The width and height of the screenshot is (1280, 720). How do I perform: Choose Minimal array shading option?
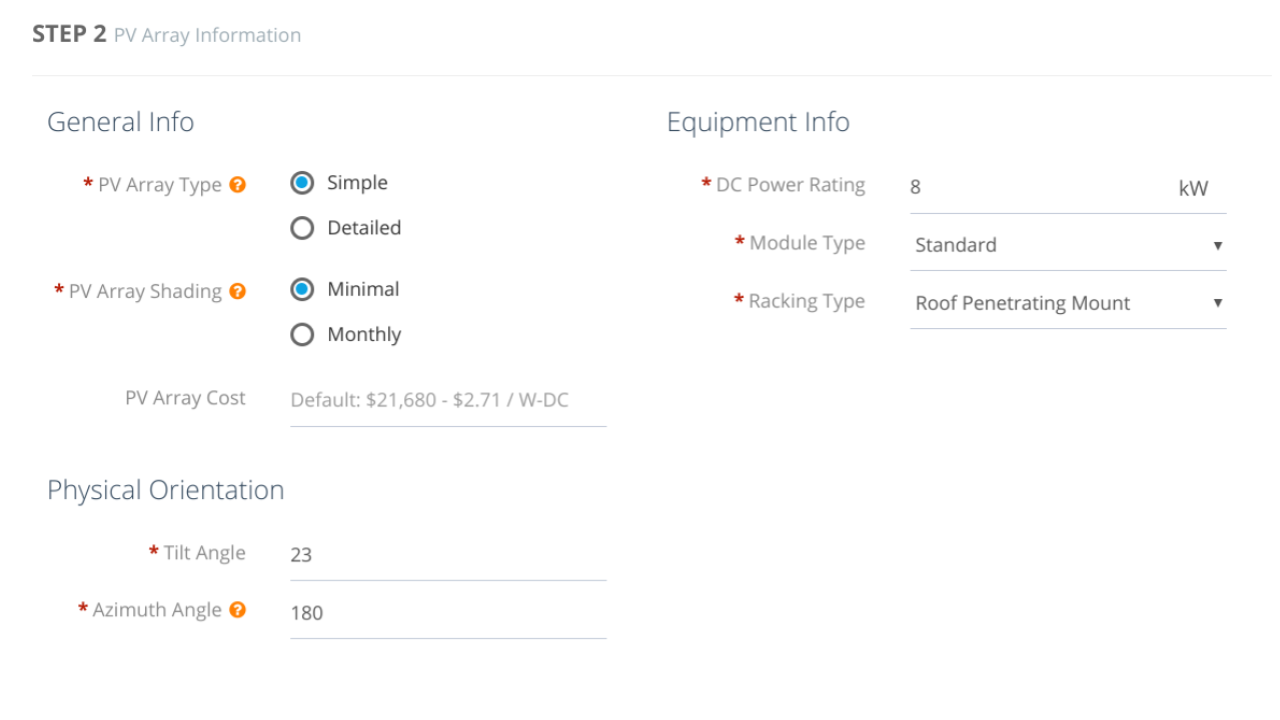click(x=302, y=289)
